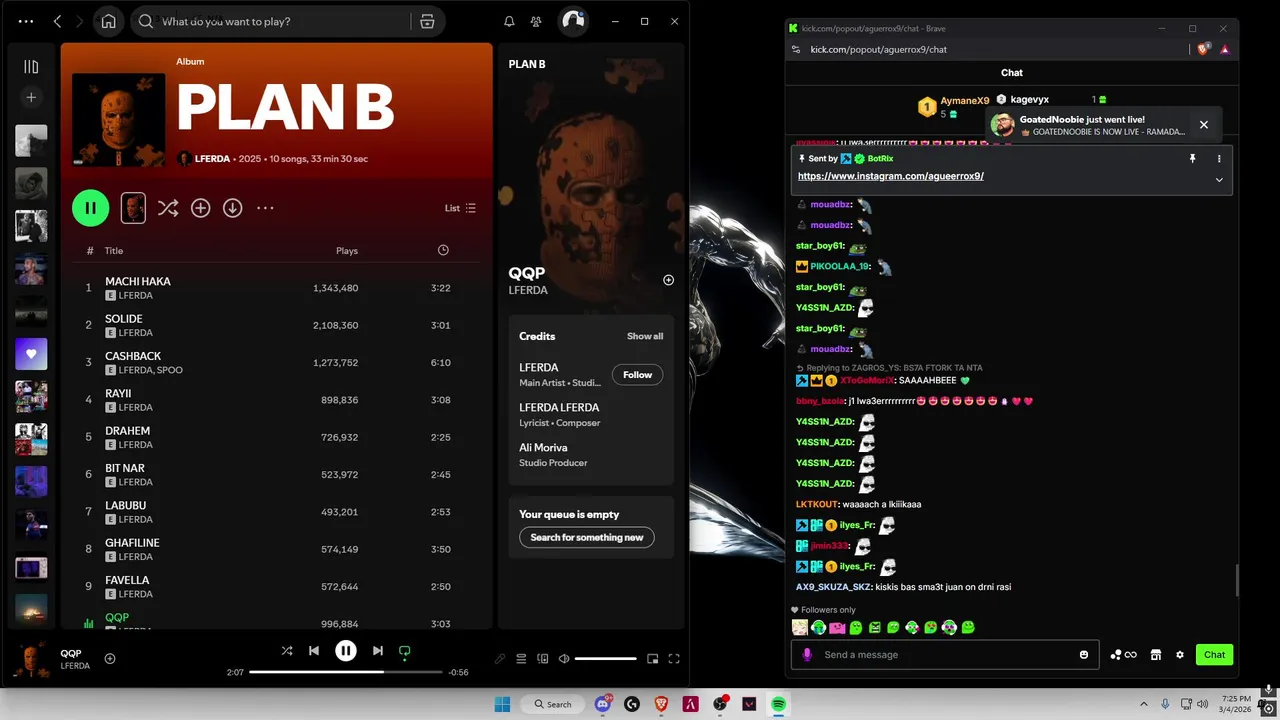Mute Spotify volume speaker icon
Image resolution: width=1280 pixels, height=720 pixels.
coord(564,659)
